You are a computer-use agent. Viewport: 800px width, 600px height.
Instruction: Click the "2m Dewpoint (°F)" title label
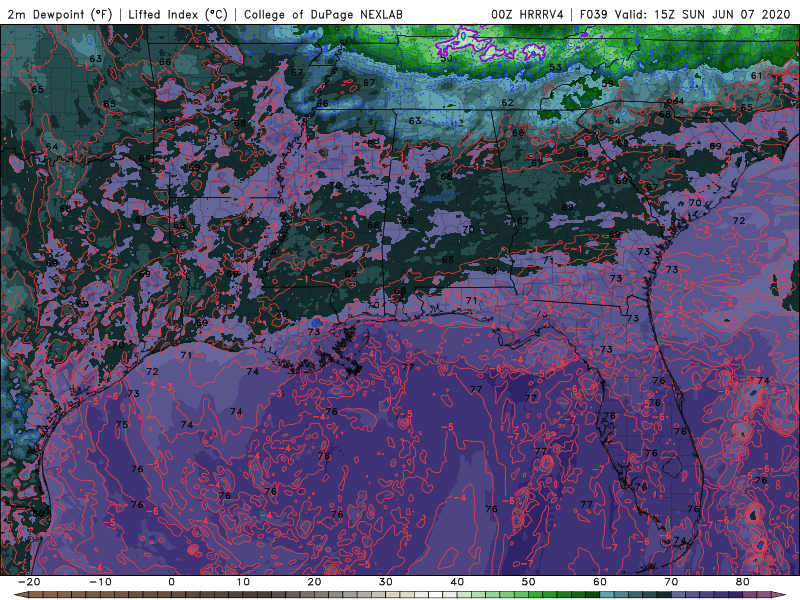click(x=60, y=14)
